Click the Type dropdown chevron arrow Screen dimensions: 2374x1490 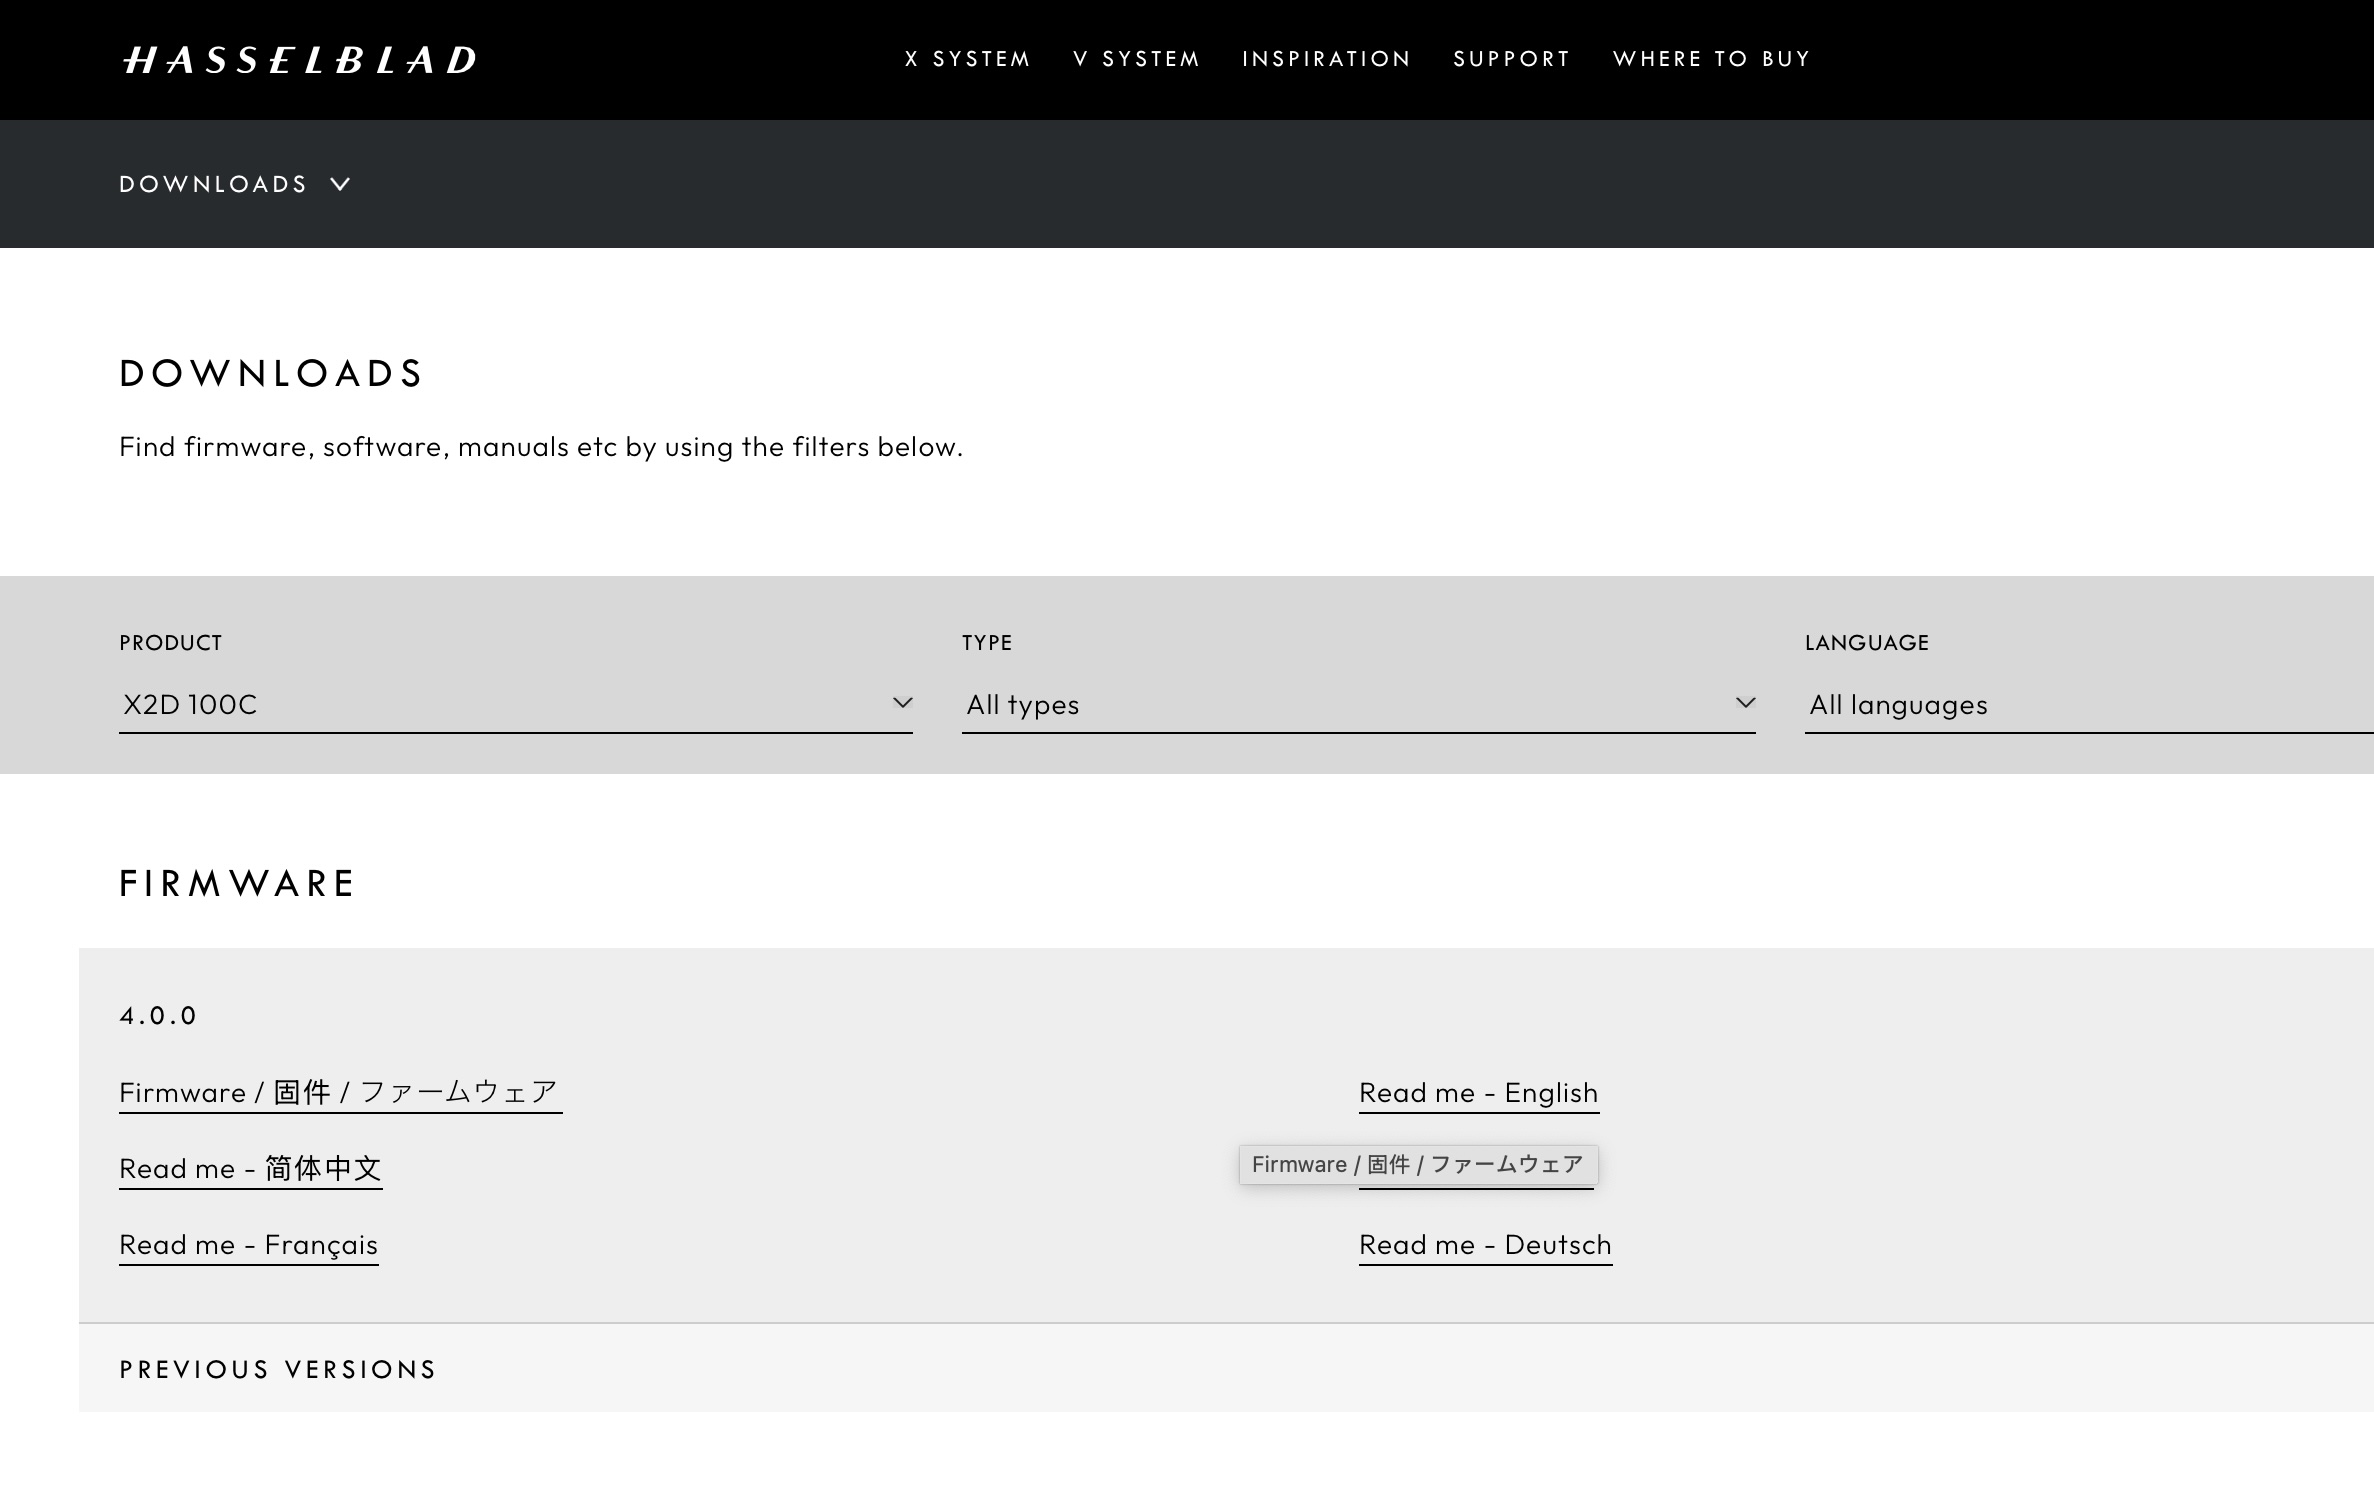[1745, 703]
